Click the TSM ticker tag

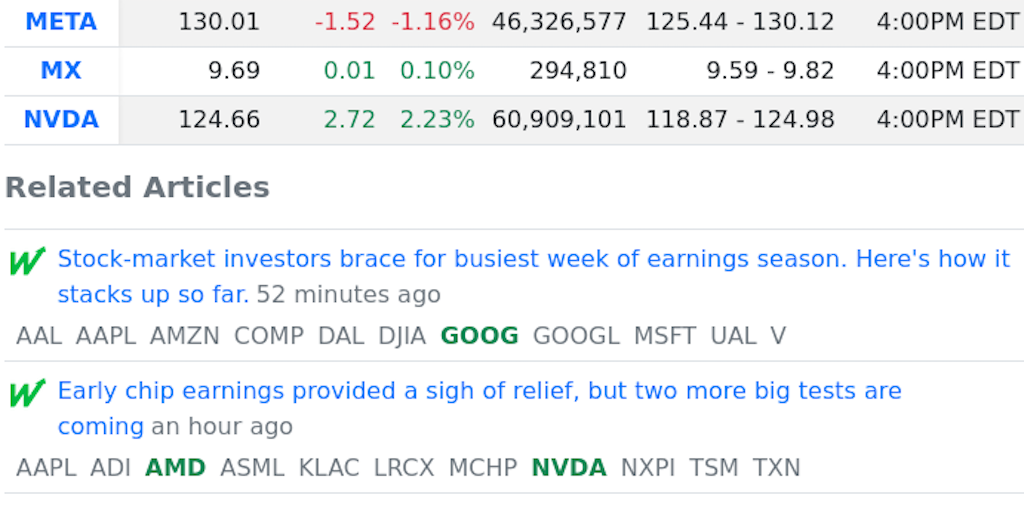click(714, 468)
